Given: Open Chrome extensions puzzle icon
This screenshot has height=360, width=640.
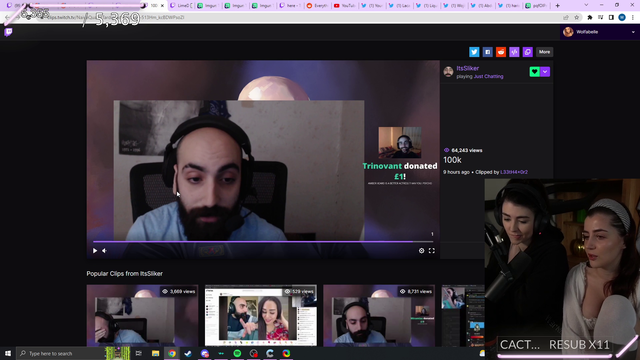Looking at the screenshot, I should pos(590,18).
